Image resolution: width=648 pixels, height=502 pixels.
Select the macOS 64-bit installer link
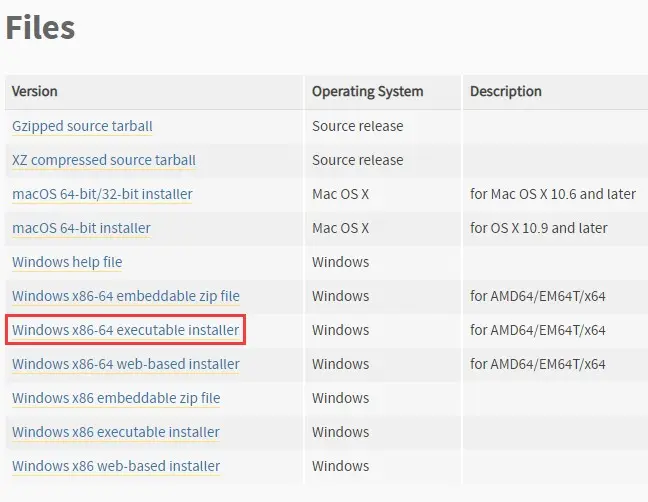click(x=81, y=228)
